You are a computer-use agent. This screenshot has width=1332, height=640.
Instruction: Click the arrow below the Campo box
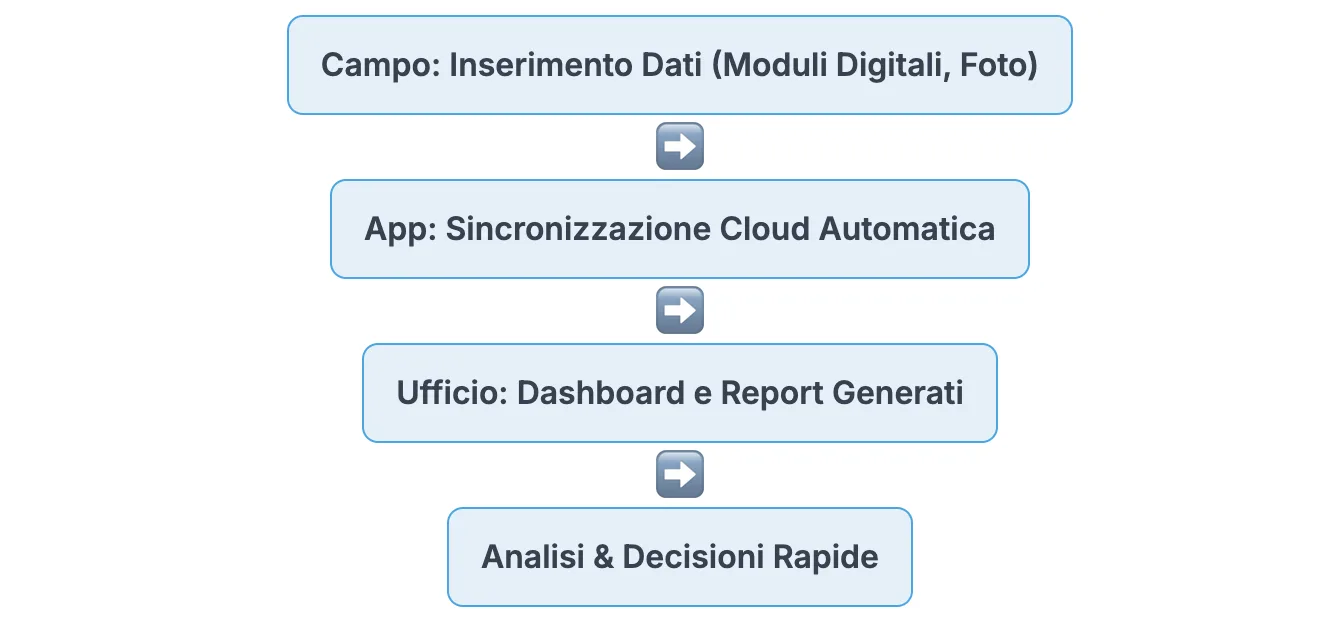(x=680, y=147)
